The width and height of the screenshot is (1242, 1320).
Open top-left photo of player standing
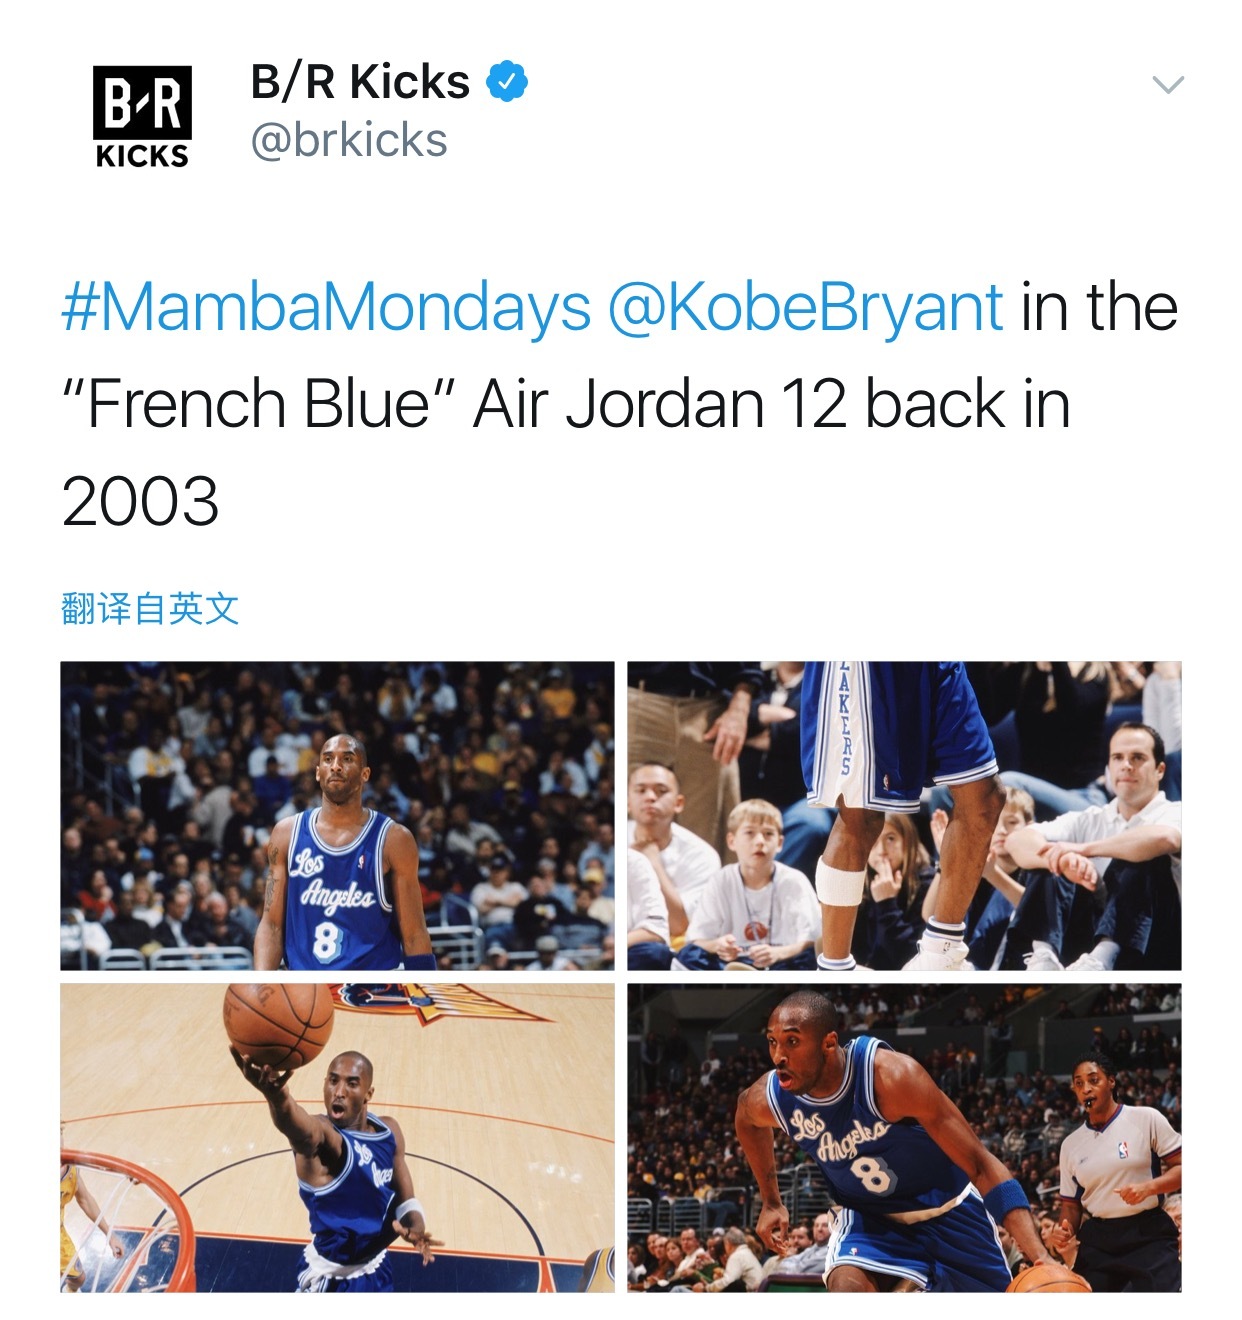[x=337, y=816]
